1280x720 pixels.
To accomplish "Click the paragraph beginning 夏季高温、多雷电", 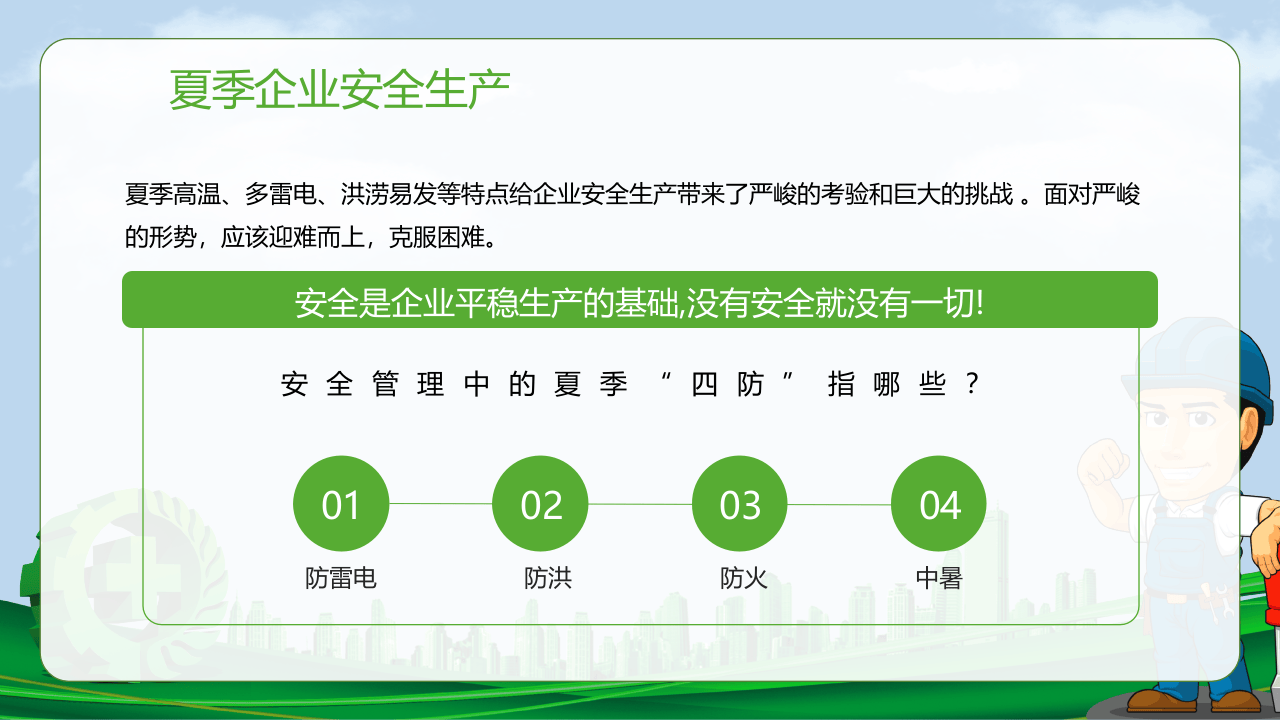I will pyautogui.click(x=633, y=217).
